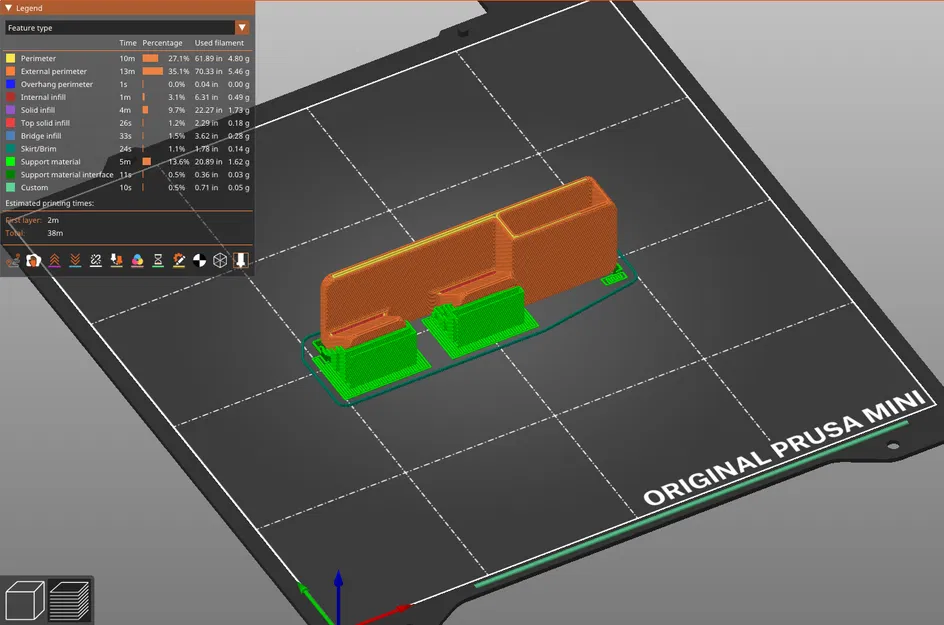944x625 pixels.
Task: Toggle Deretractions visibility icon
Action: coord(75,260)
